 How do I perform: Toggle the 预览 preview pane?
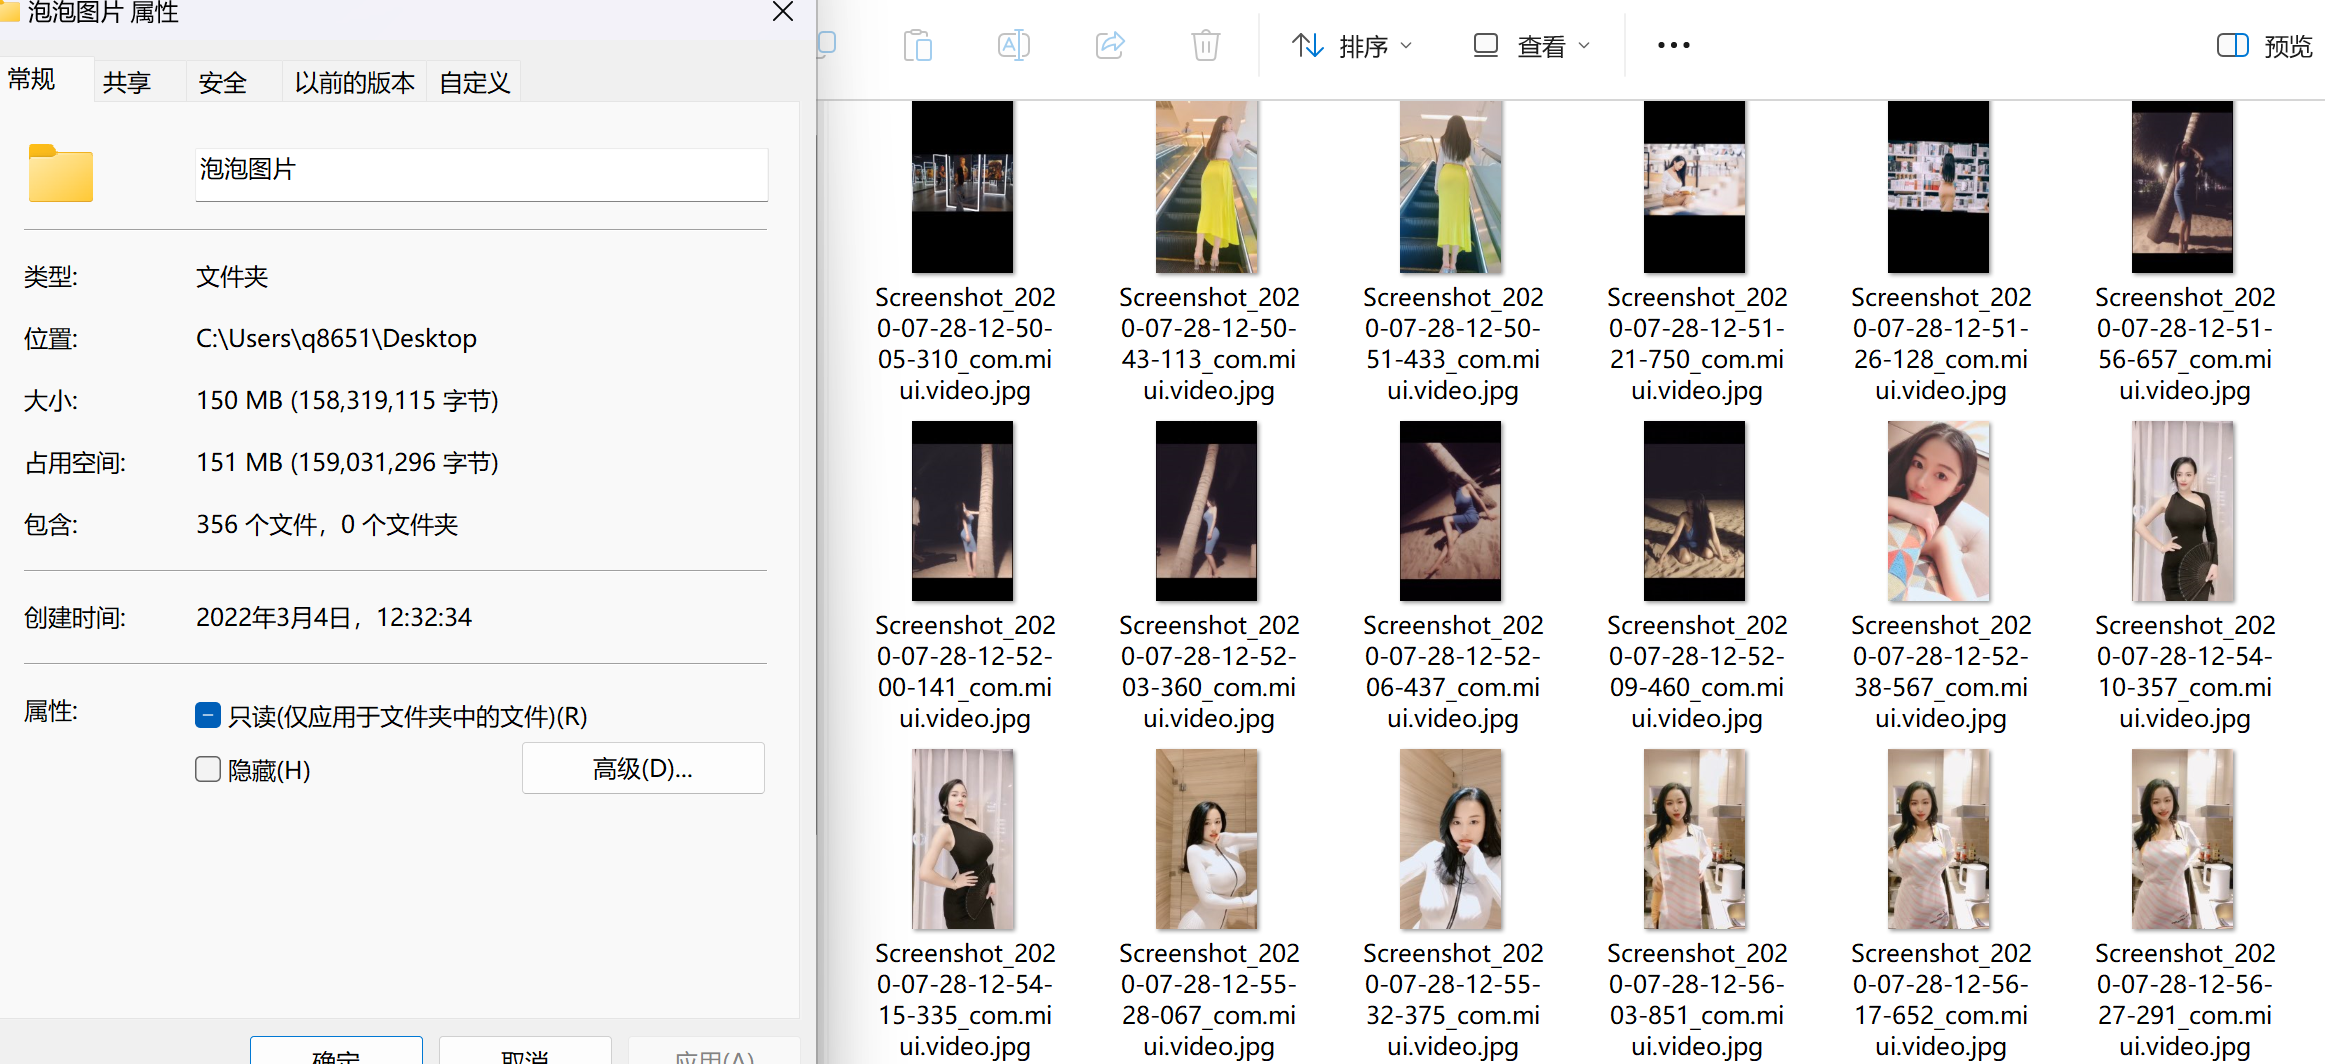tap(2264, 46)
